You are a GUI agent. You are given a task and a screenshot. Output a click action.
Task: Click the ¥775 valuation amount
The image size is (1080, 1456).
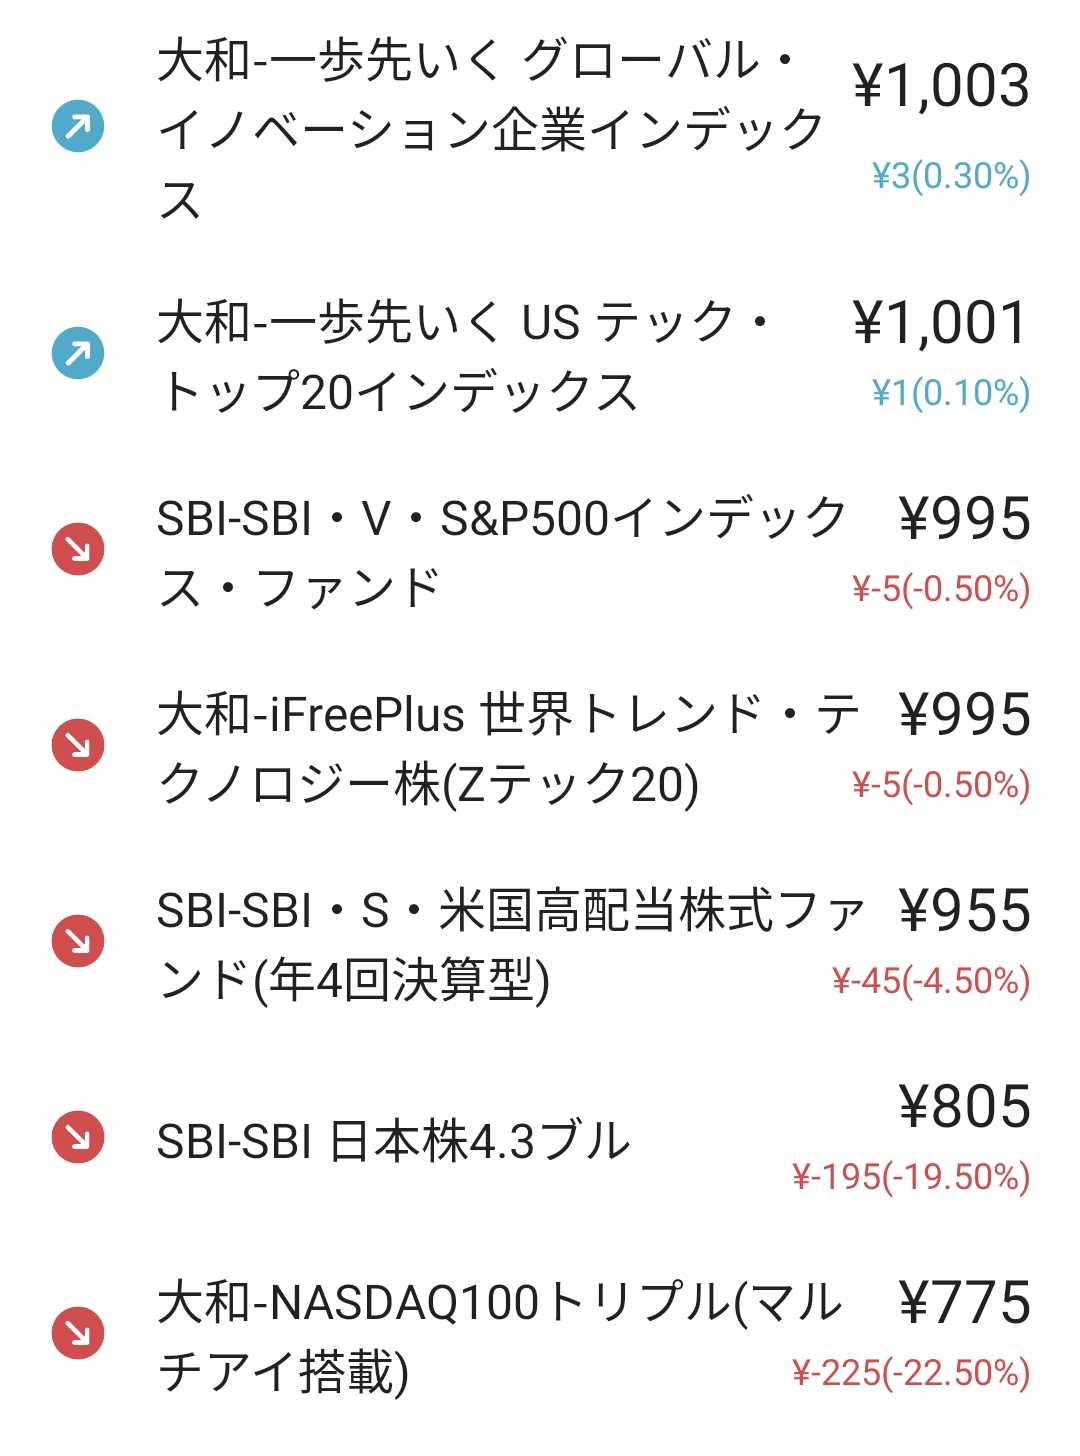point(964,1303)
